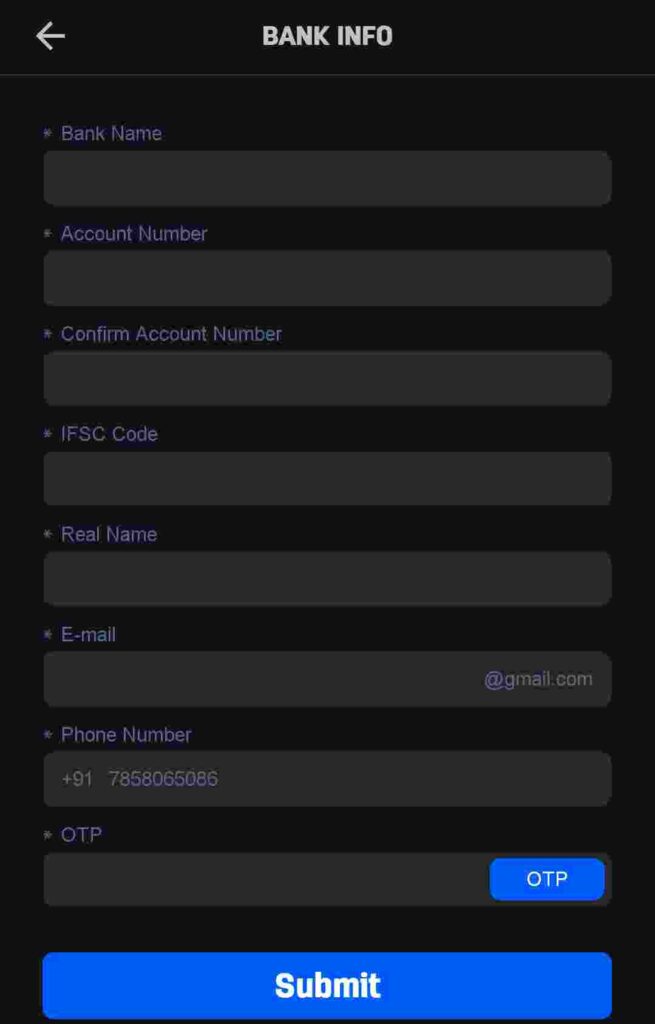Click the asterisk next to OTP label

click(x=46, y=834)
